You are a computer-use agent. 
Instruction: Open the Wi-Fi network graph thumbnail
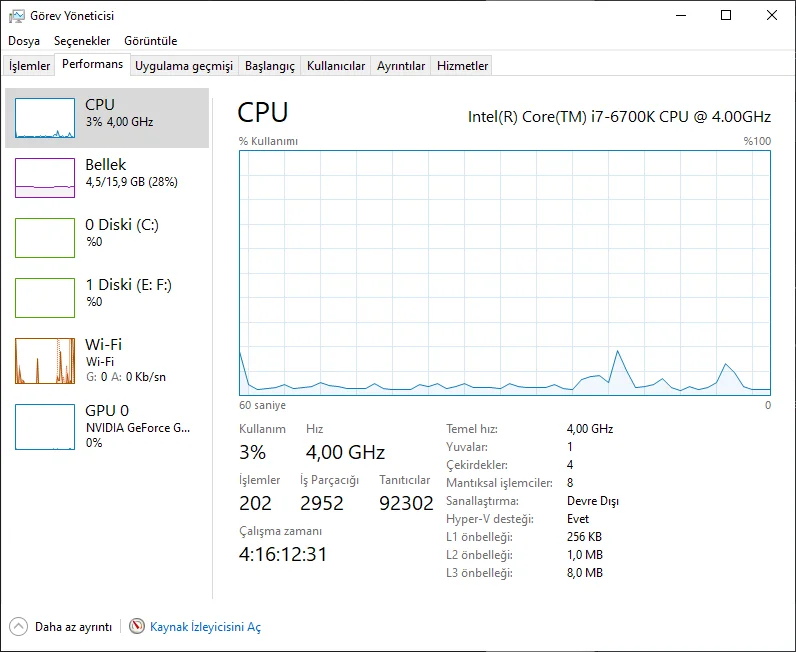pos(45,361)
